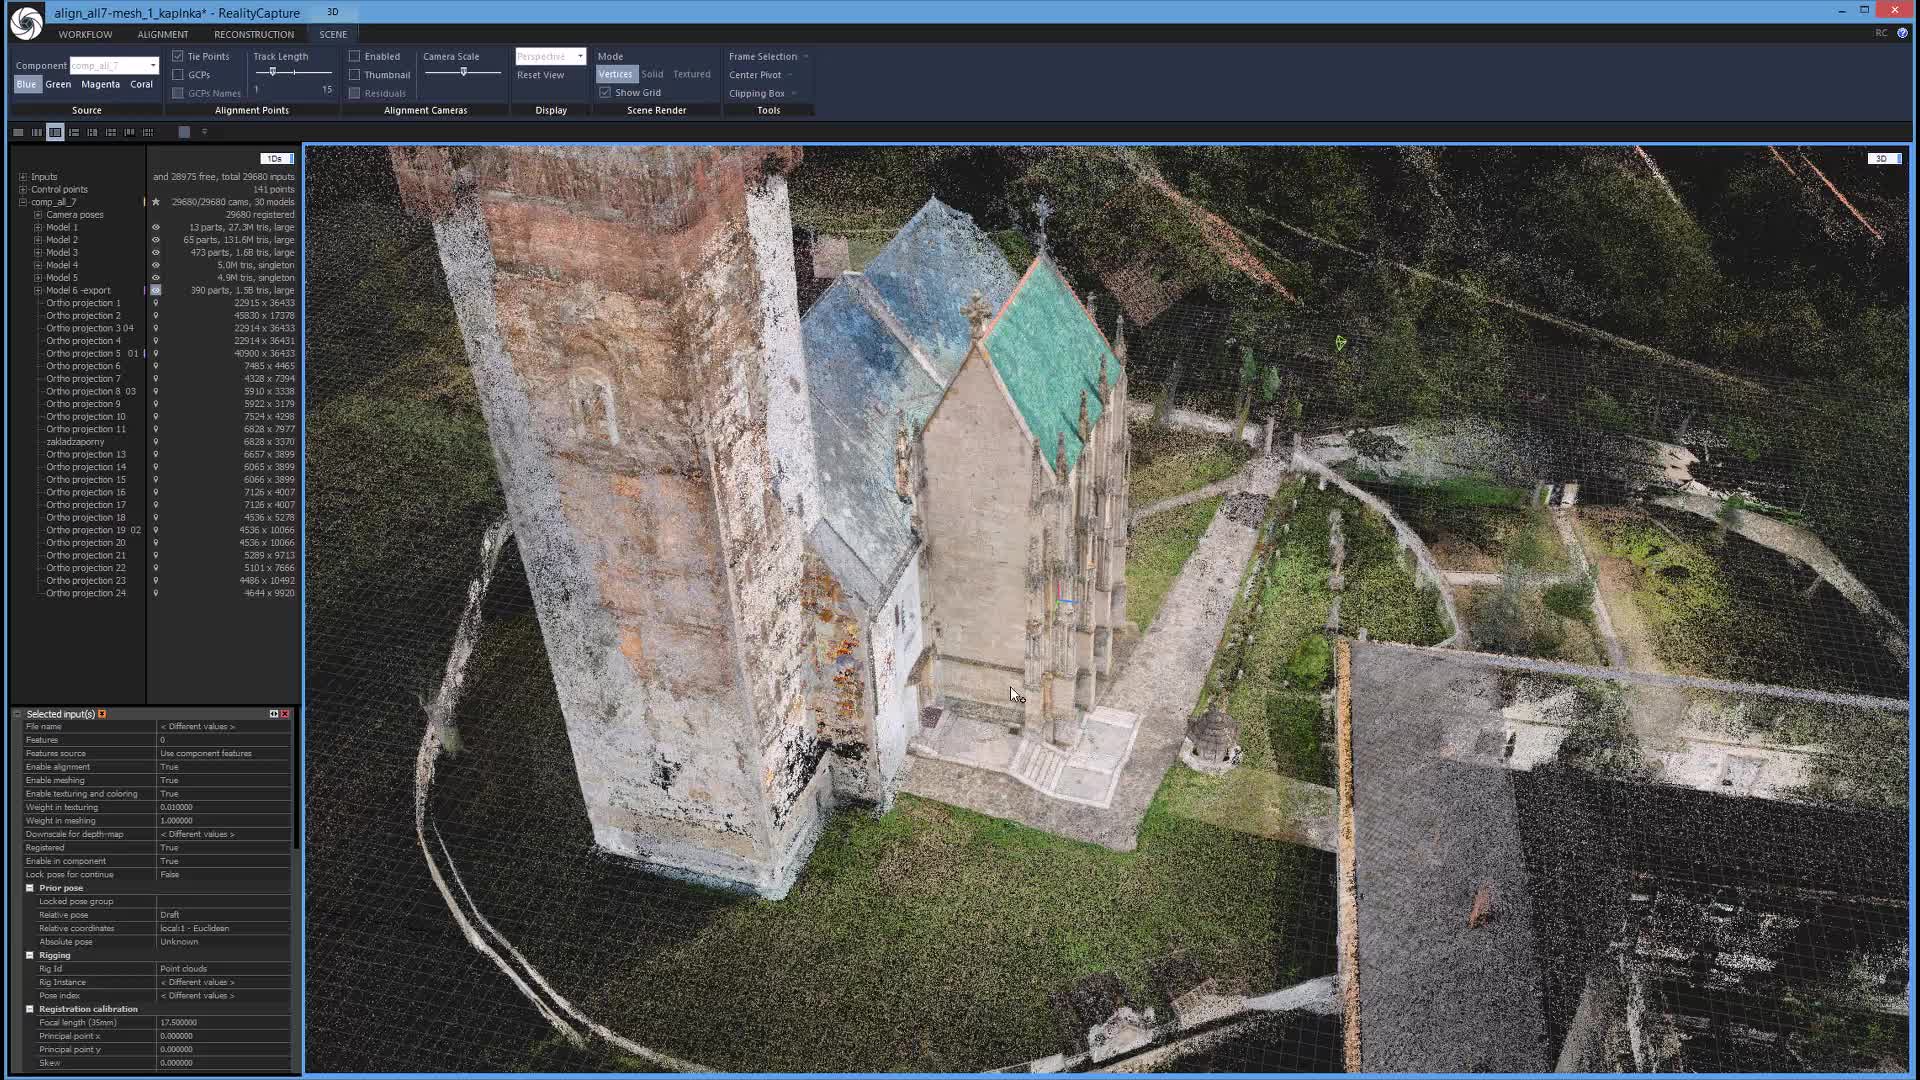
Task: Click the star icon beside comp_all_7
Action: [x=155, y=202]
